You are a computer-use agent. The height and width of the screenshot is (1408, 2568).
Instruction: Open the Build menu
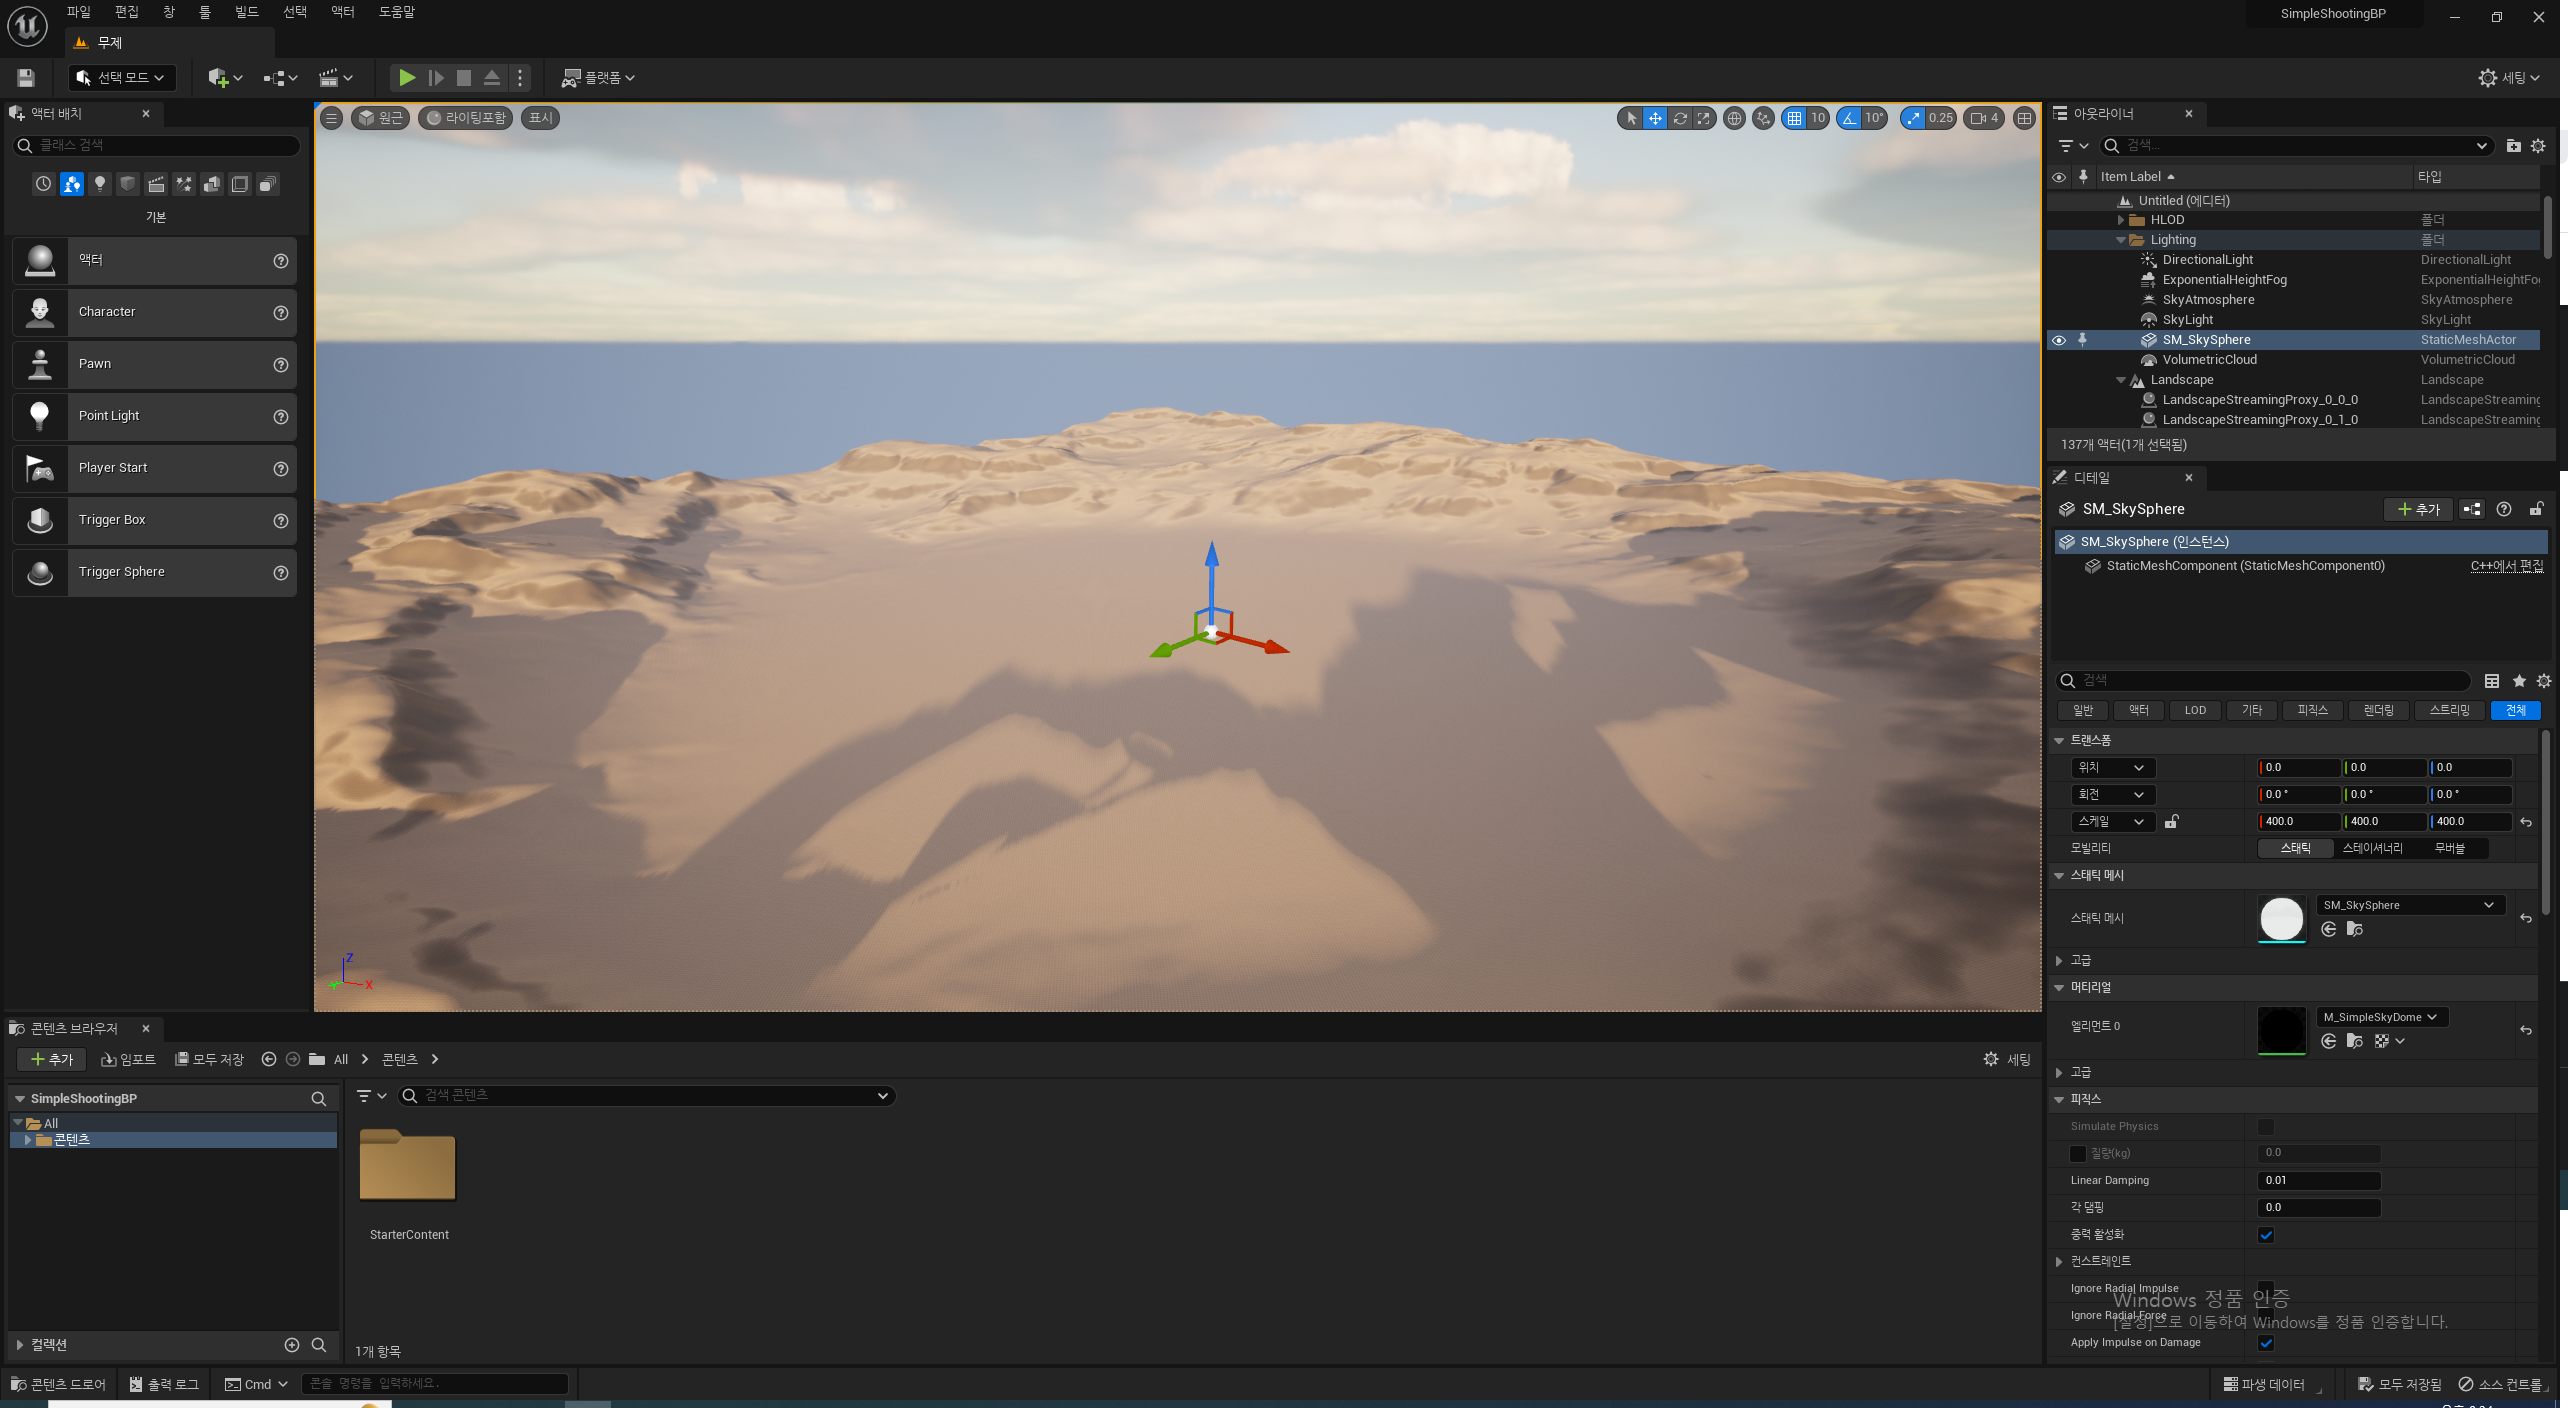[246, 12]
